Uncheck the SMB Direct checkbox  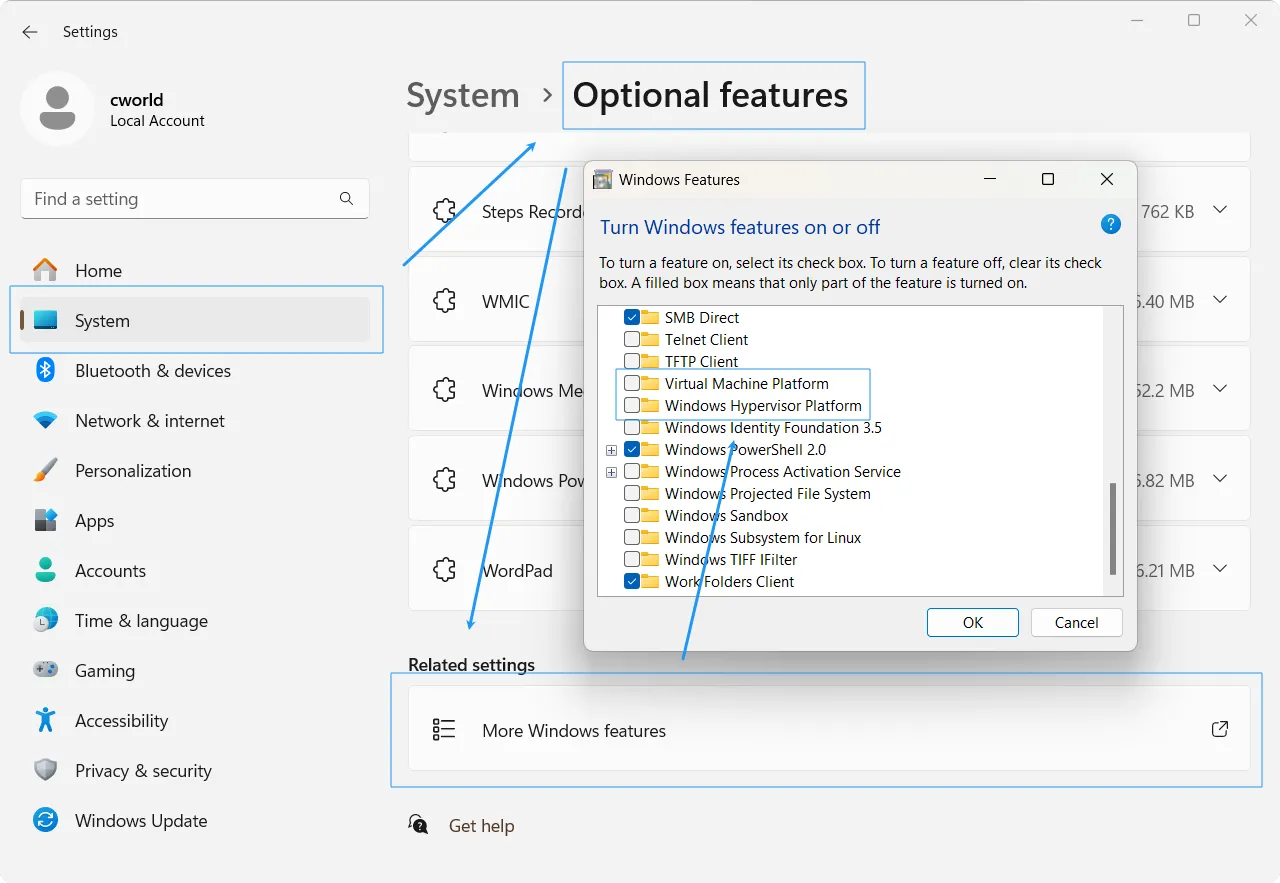(633, 317)
